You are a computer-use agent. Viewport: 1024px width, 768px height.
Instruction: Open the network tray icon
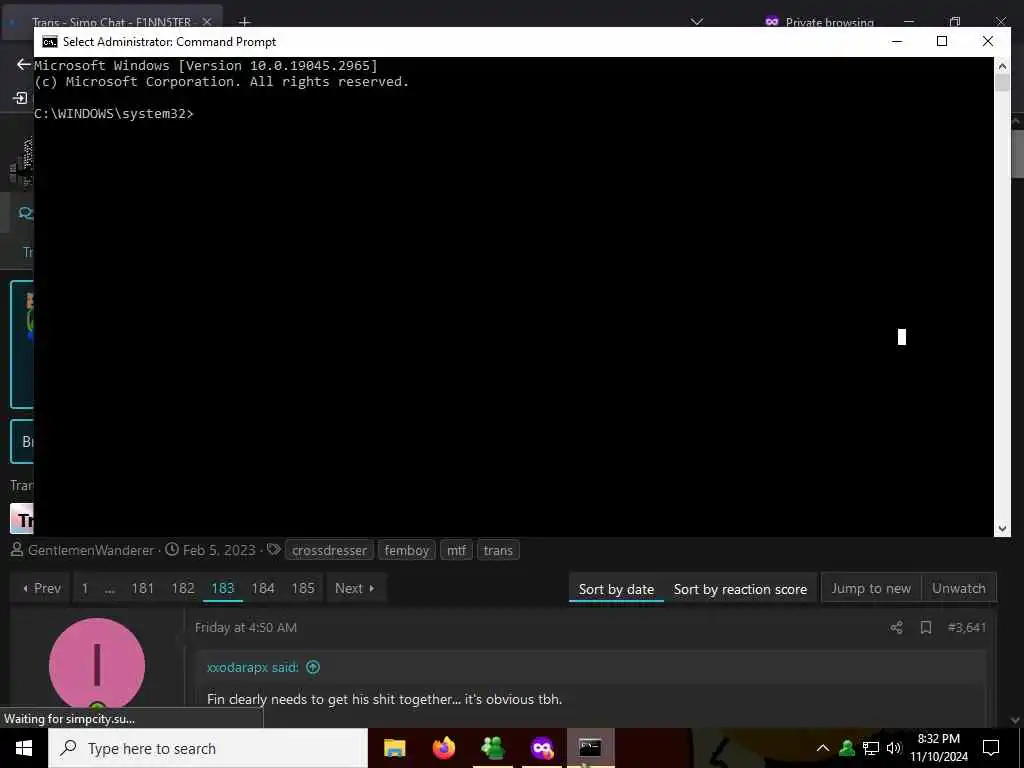click(871, 748)
